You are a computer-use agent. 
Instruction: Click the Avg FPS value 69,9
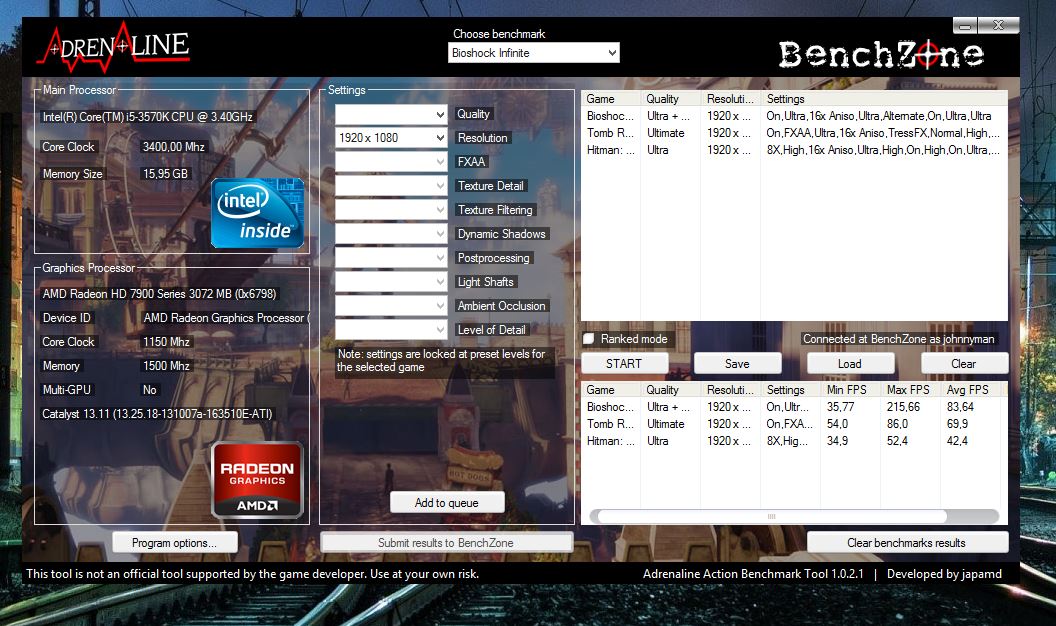[957, 423]
